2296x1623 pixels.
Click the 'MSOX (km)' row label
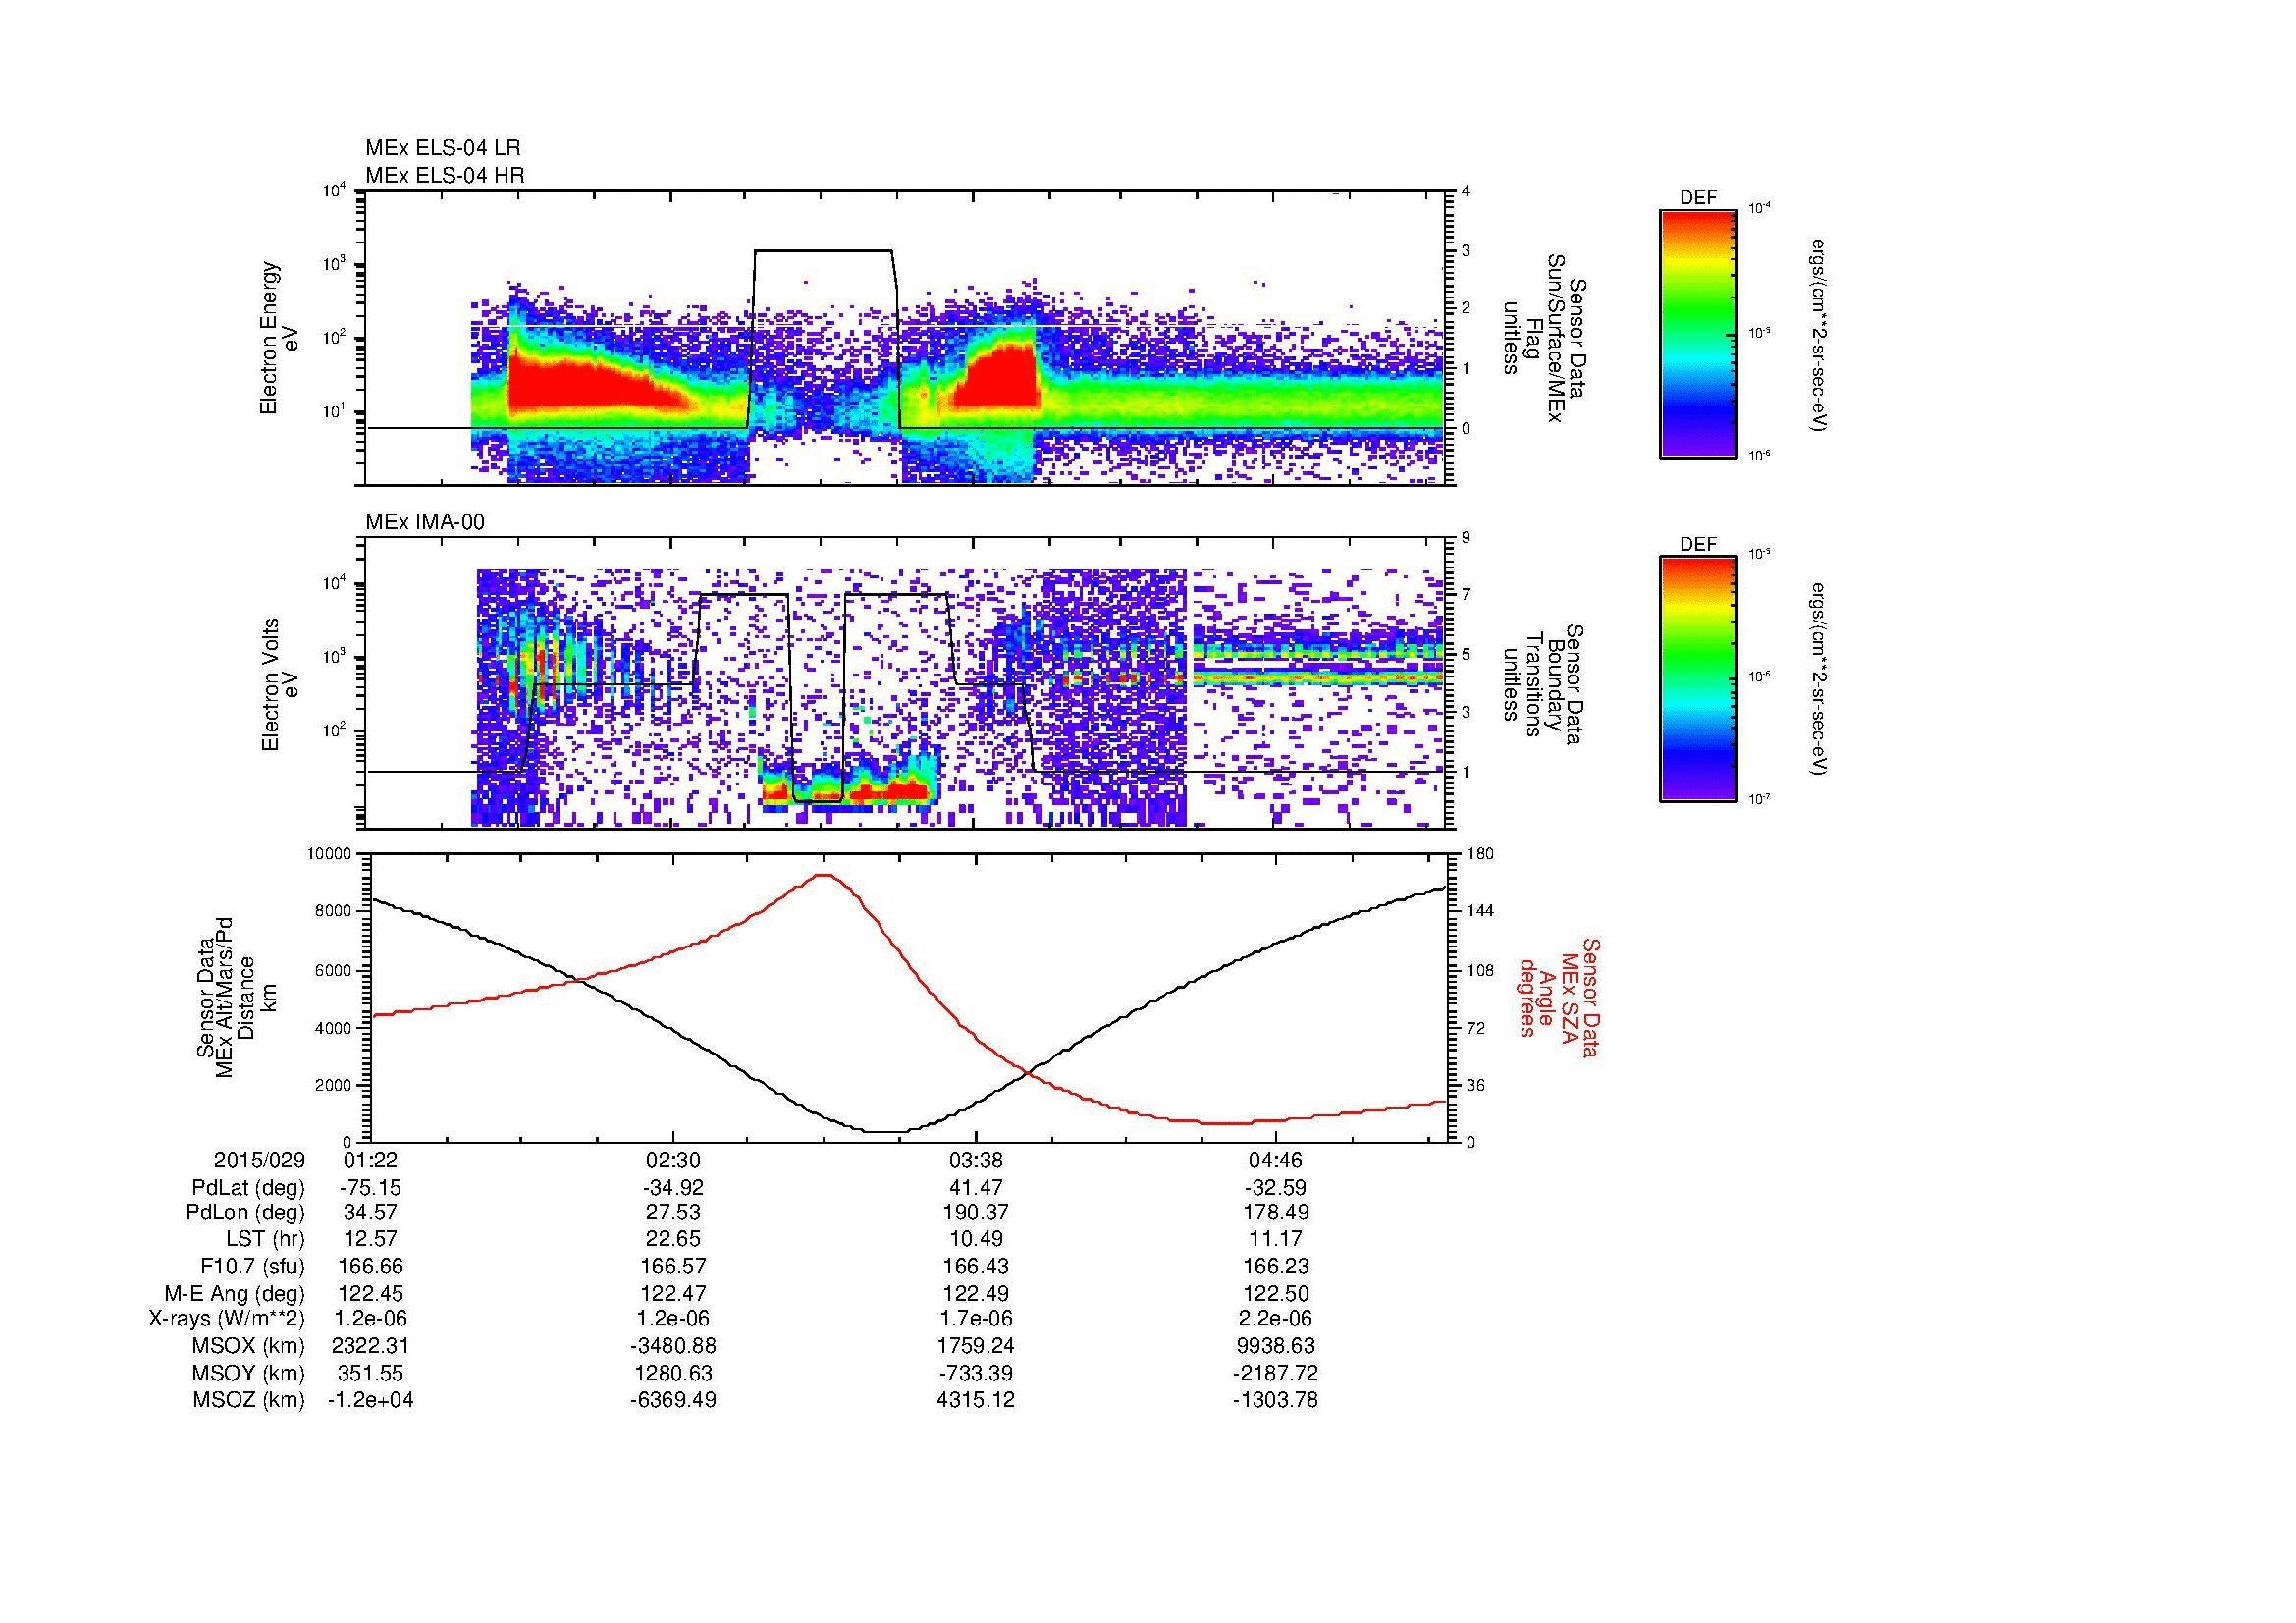(x=248, y=1346)
